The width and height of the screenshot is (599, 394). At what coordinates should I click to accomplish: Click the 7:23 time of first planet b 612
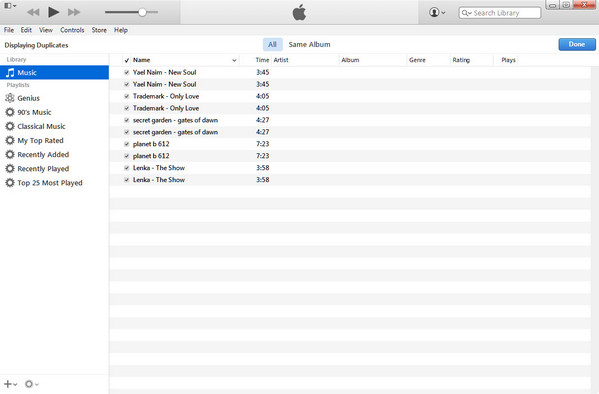pos(262,144)
